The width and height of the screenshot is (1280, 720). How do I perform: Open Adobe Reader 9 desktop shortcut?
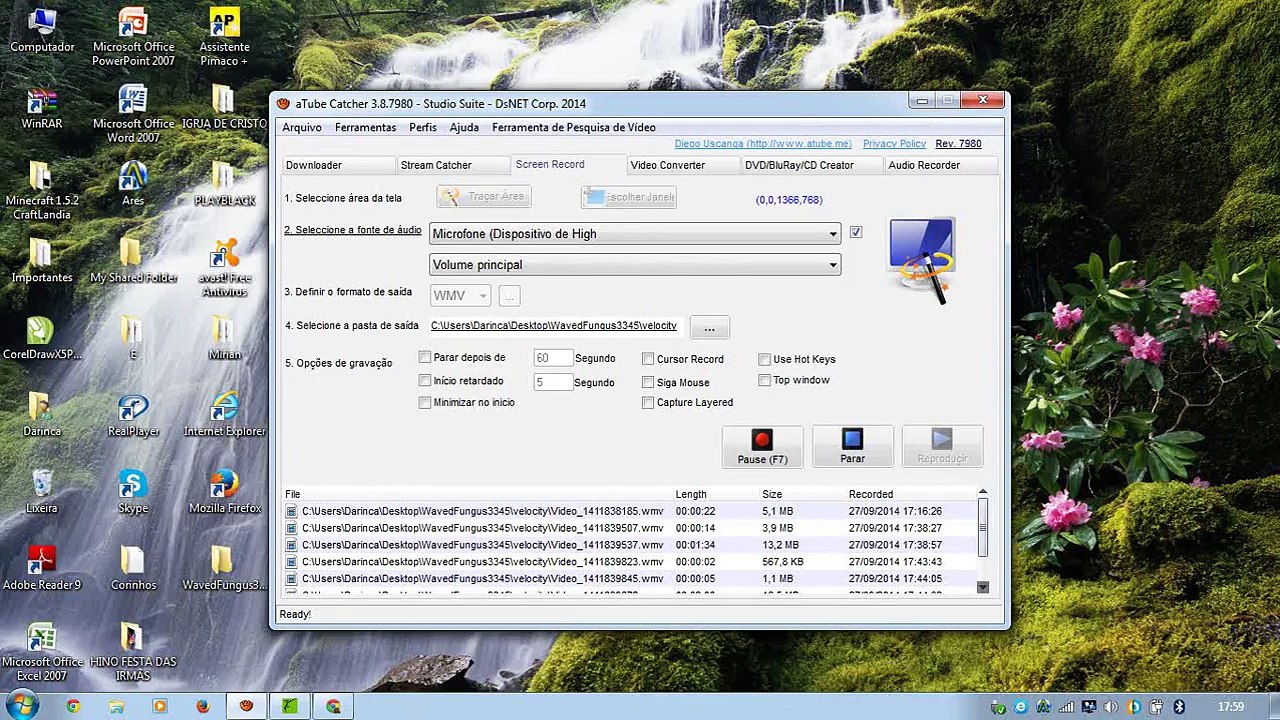click(42, 569)
